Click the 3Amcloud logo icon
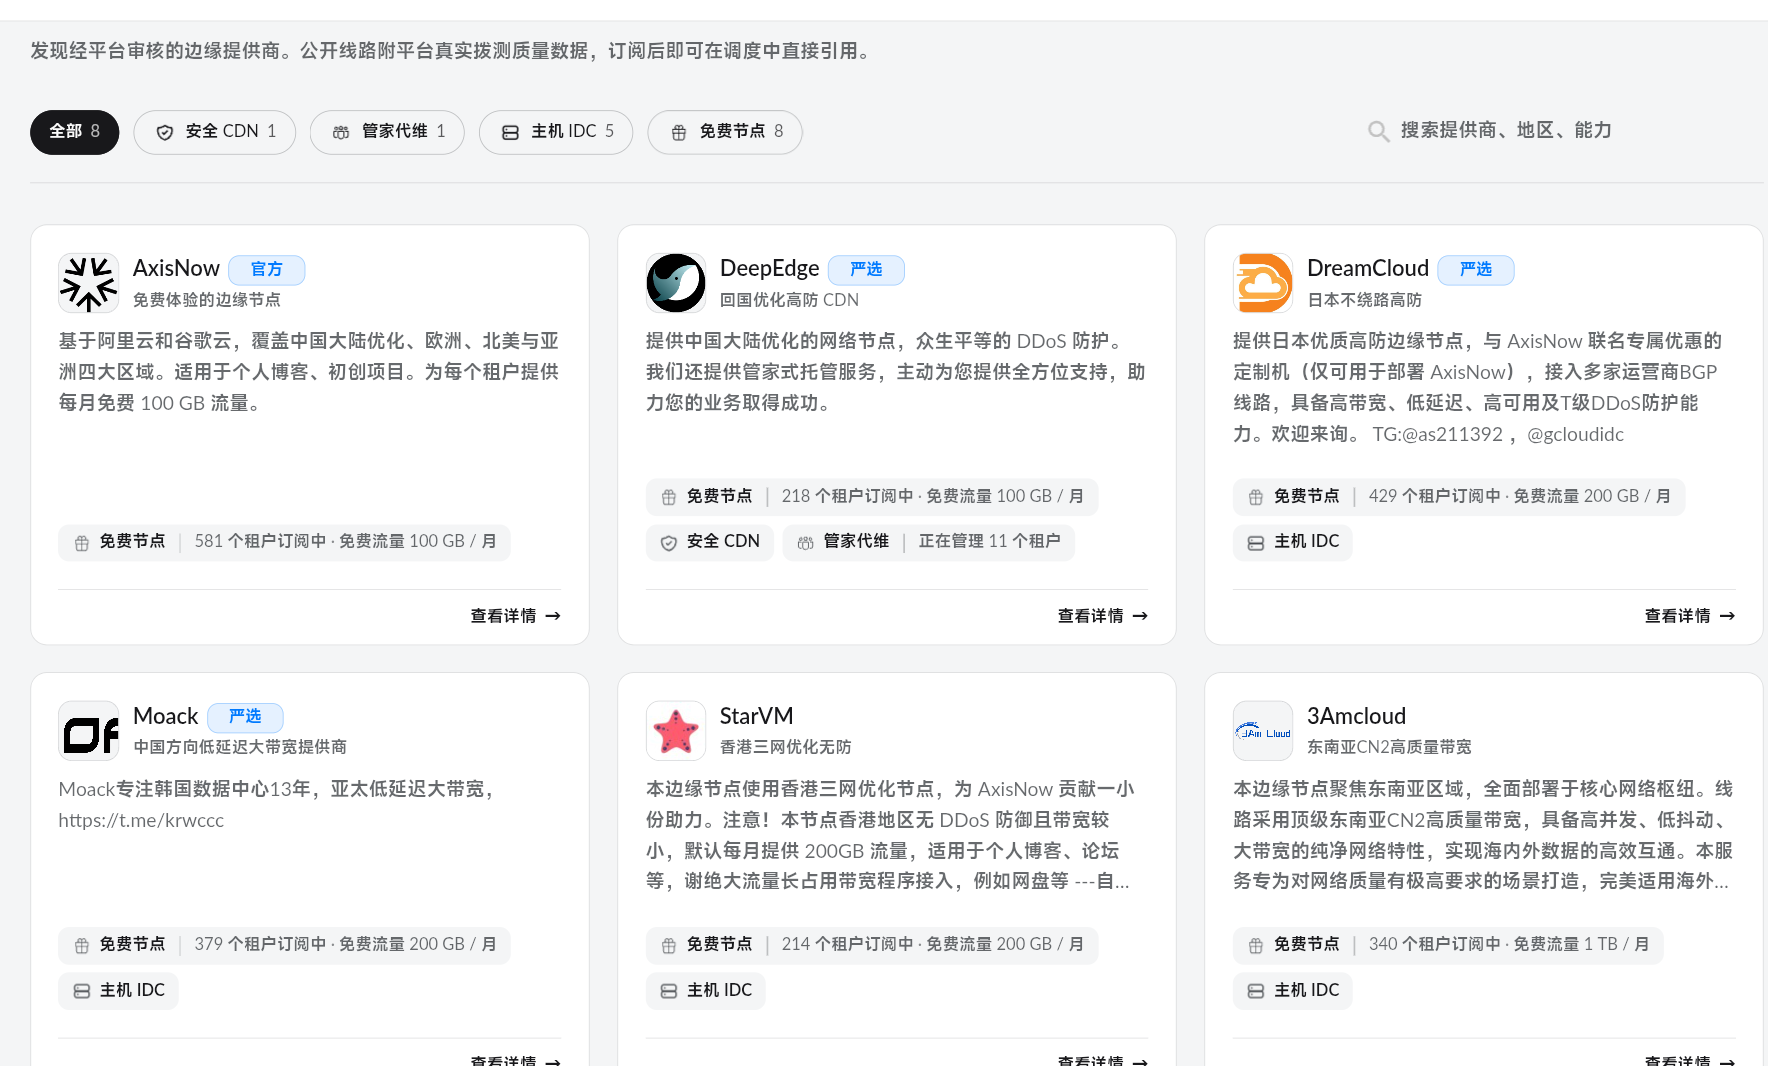The height and width of the screenshot is (1066, 1768). click(1263, 731)
